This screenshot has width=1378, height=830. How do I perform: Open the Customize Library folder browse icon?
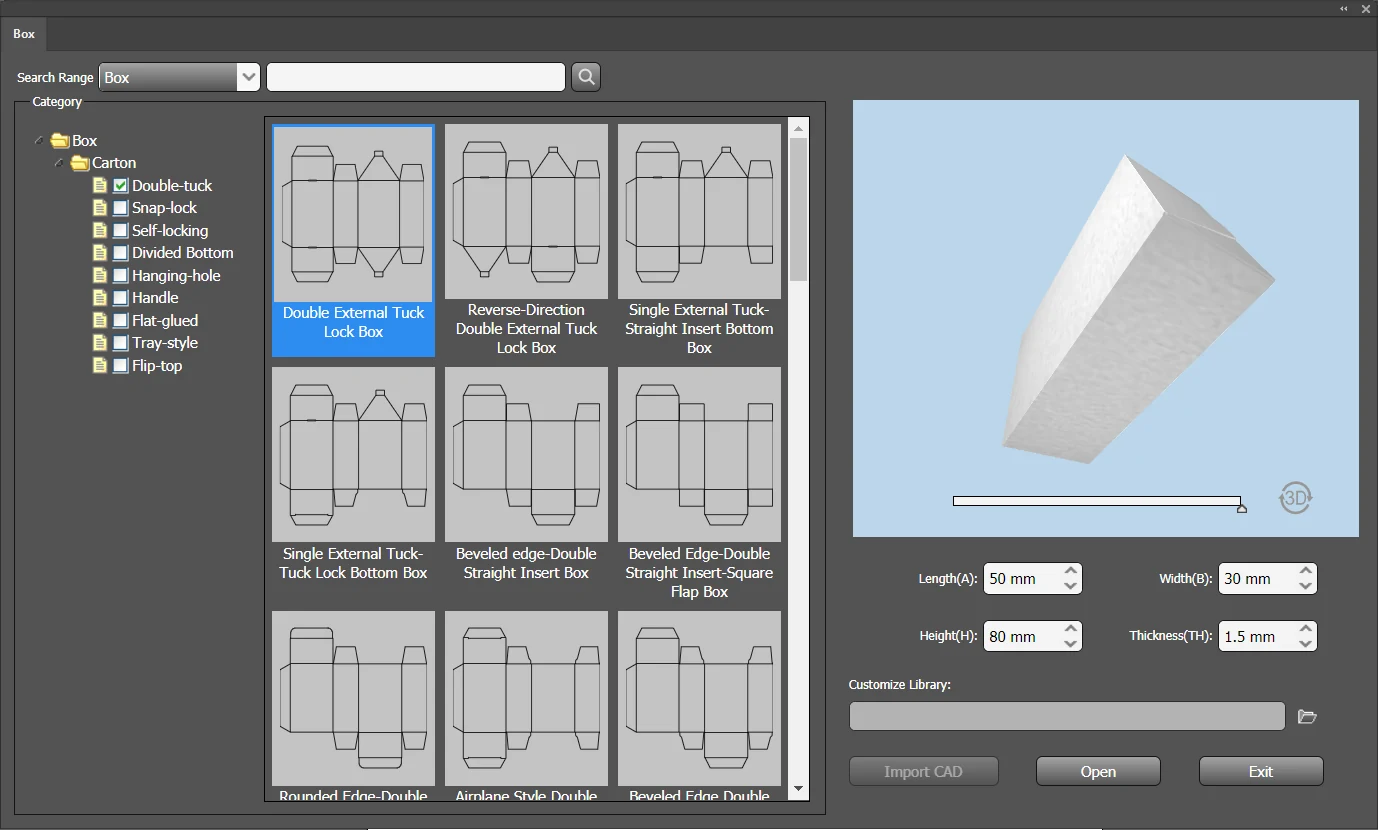[1307, 716]
